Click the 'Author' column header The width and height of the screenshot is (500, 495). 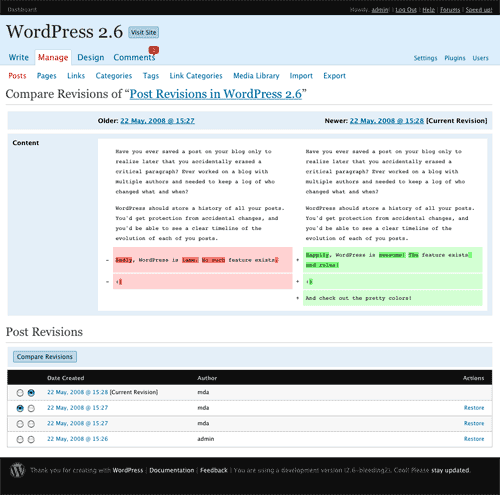(207, 378)
